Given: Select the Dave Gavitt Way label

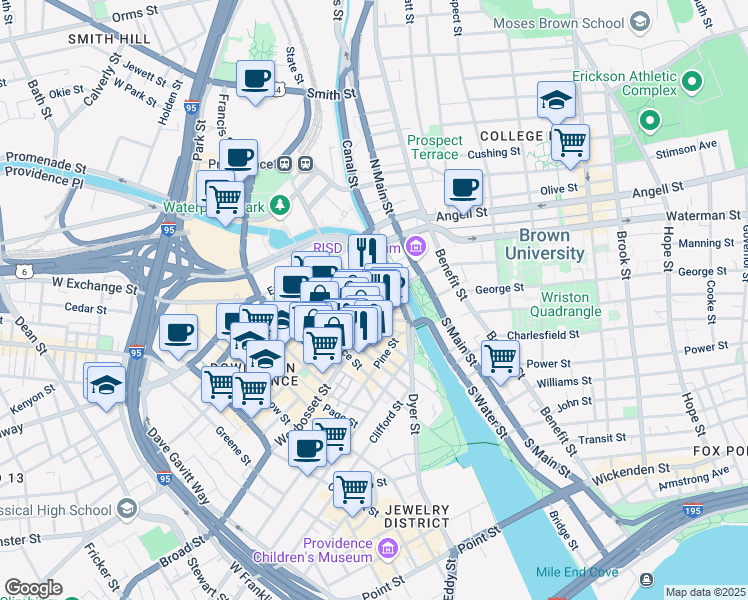Looking at the screenshot, I should click(x=177, y=466).
